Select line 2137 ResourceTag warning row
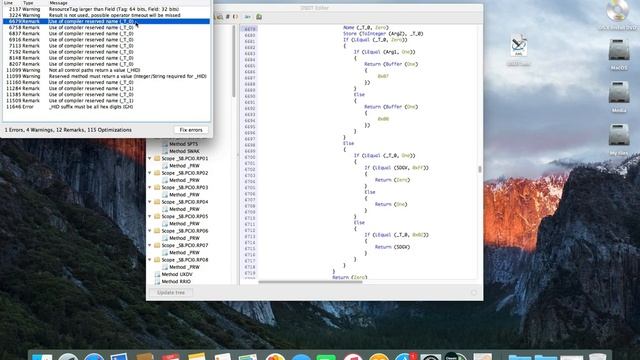This screenshot has height=360, width=640. [106, 9]
